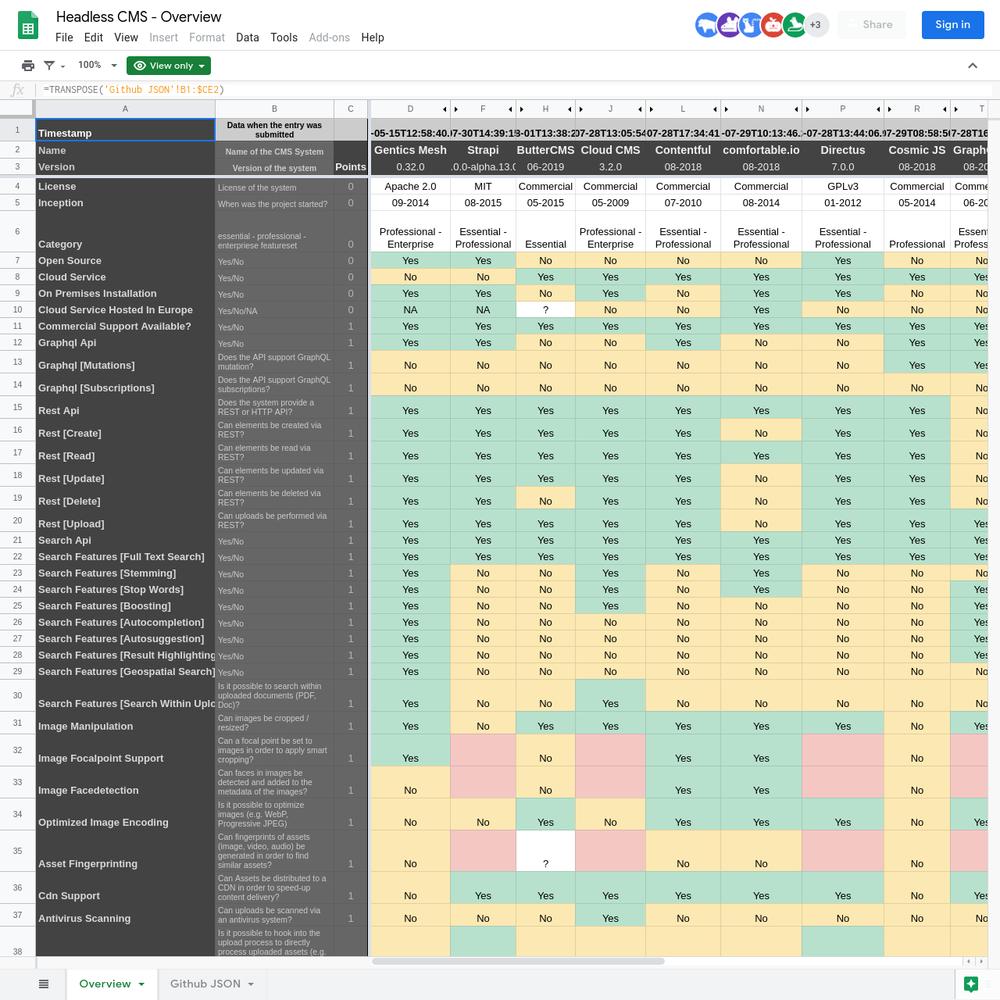Open the Google Sheets home icon
1000x1000 pixels.
click(27, 26)
